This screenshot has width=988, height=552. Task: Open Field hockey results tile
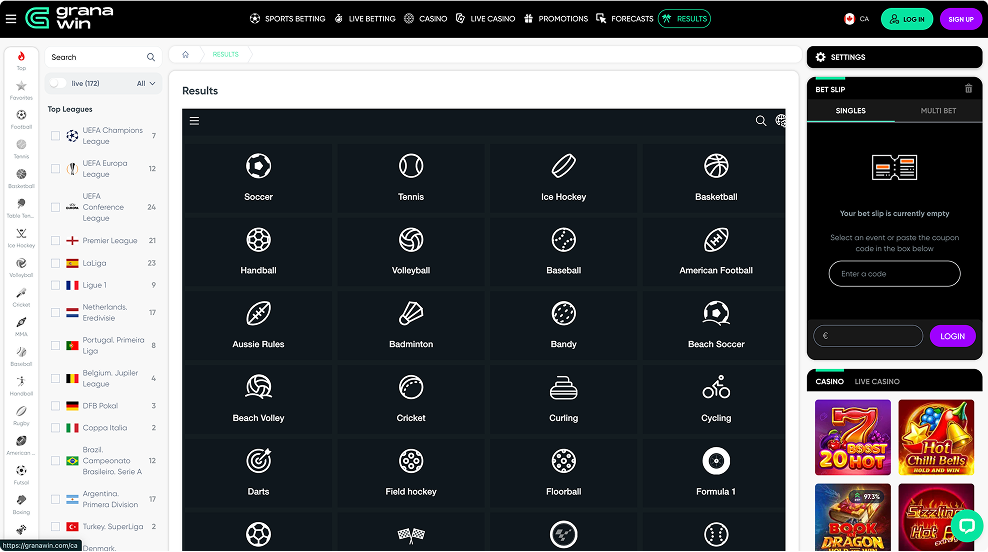point(411,473)
